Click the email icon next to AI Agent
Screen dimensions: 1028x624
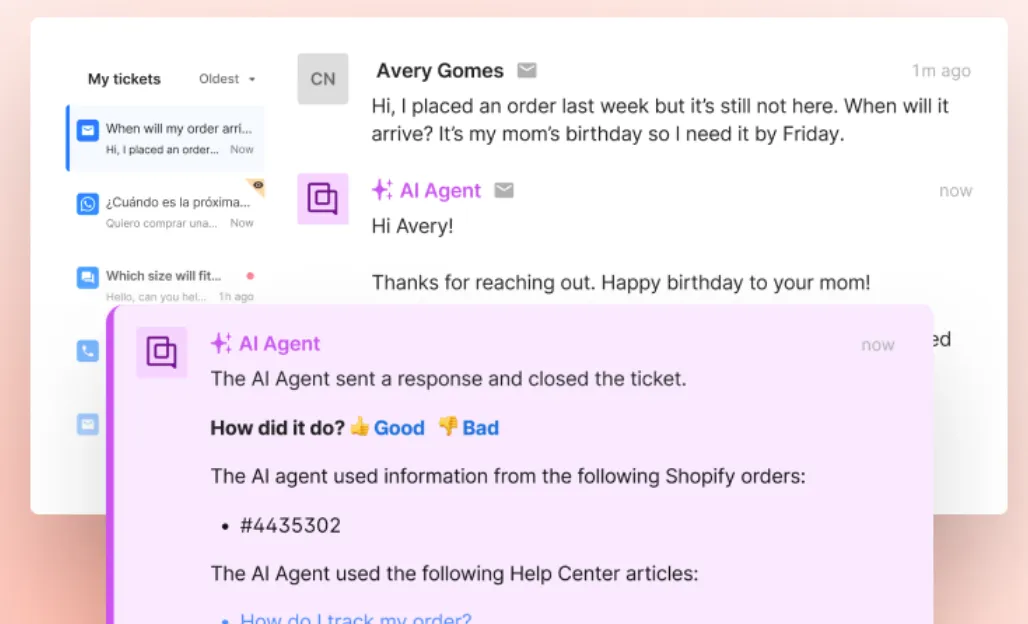pyautogui.click(x=504, y=190)
